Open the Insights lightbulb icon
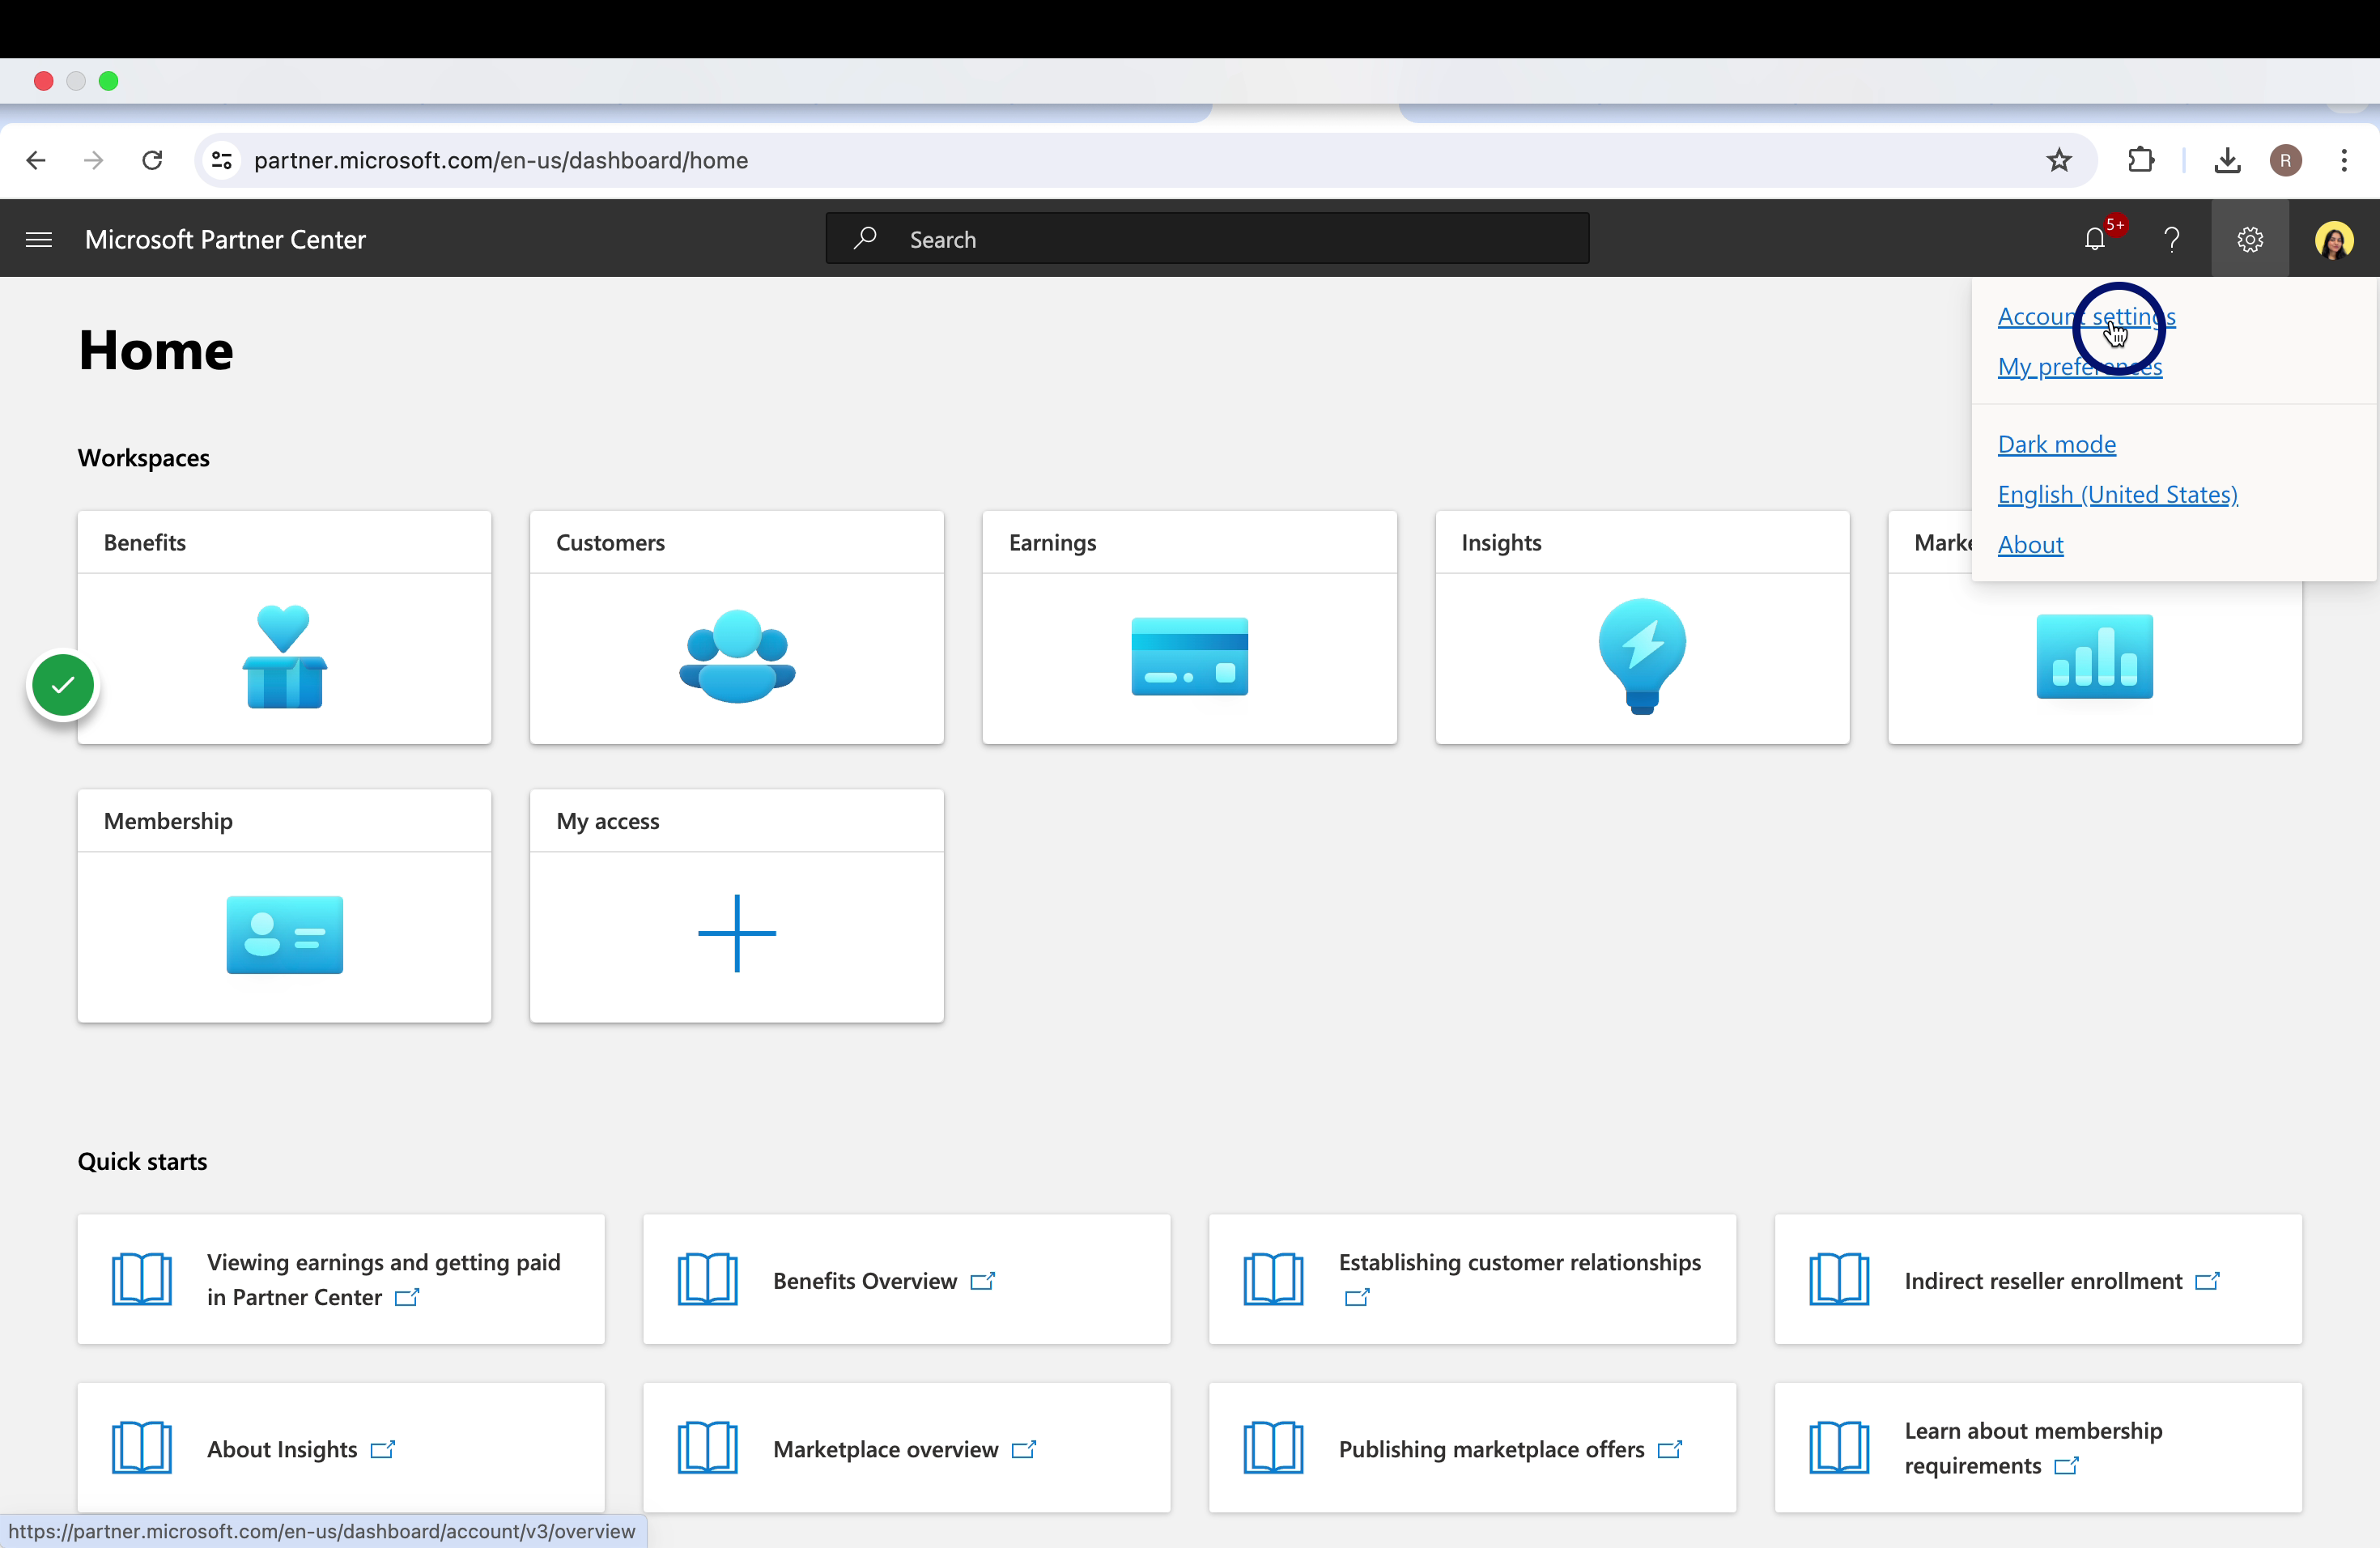 (x=1642, y=657)
